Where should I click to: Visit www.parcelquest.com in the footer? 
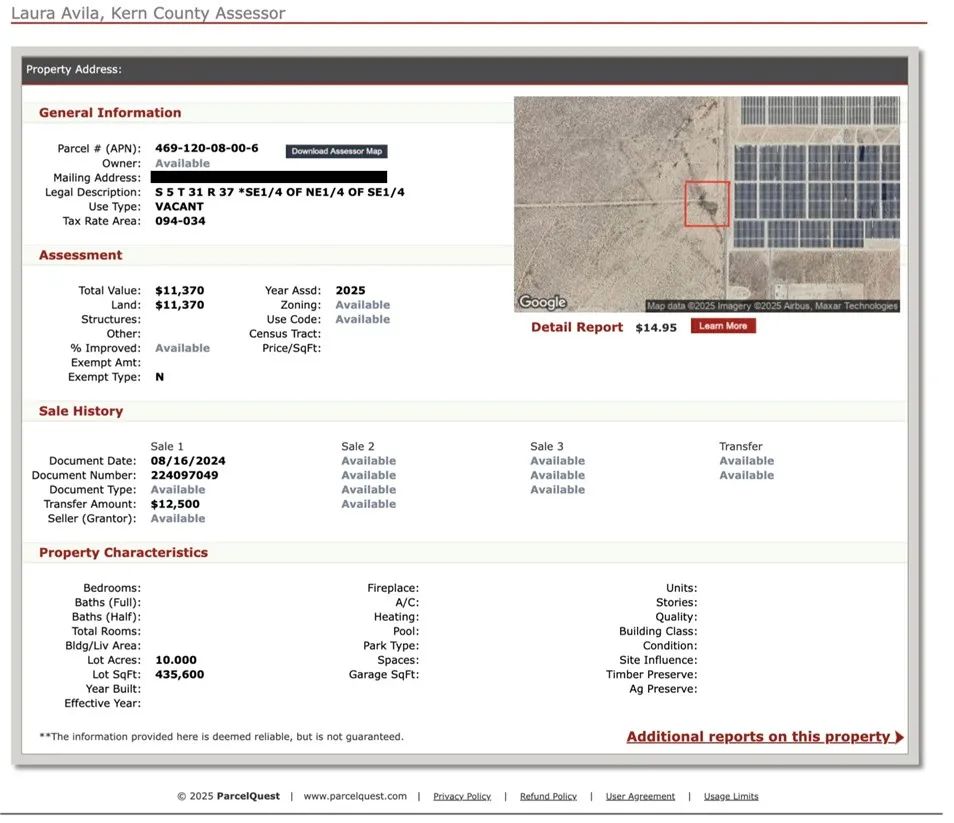pyautogui.click(x=355, y=797)
